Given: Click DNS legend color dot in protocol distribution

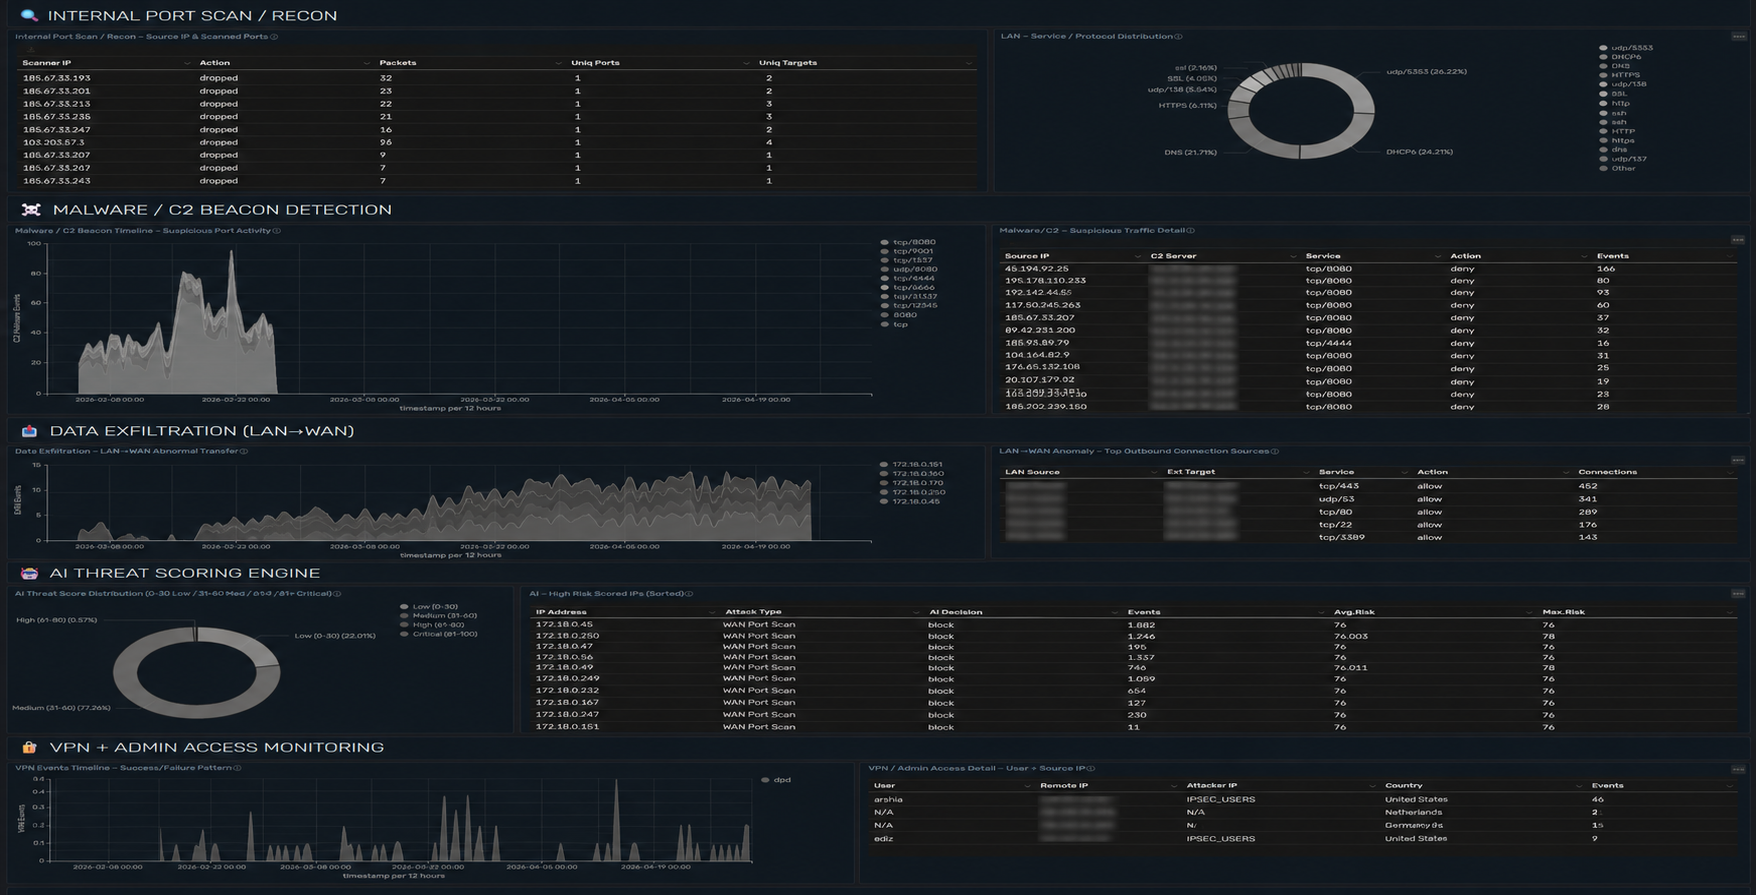Looking at the screenshot, I should (x=1603, y=66).
